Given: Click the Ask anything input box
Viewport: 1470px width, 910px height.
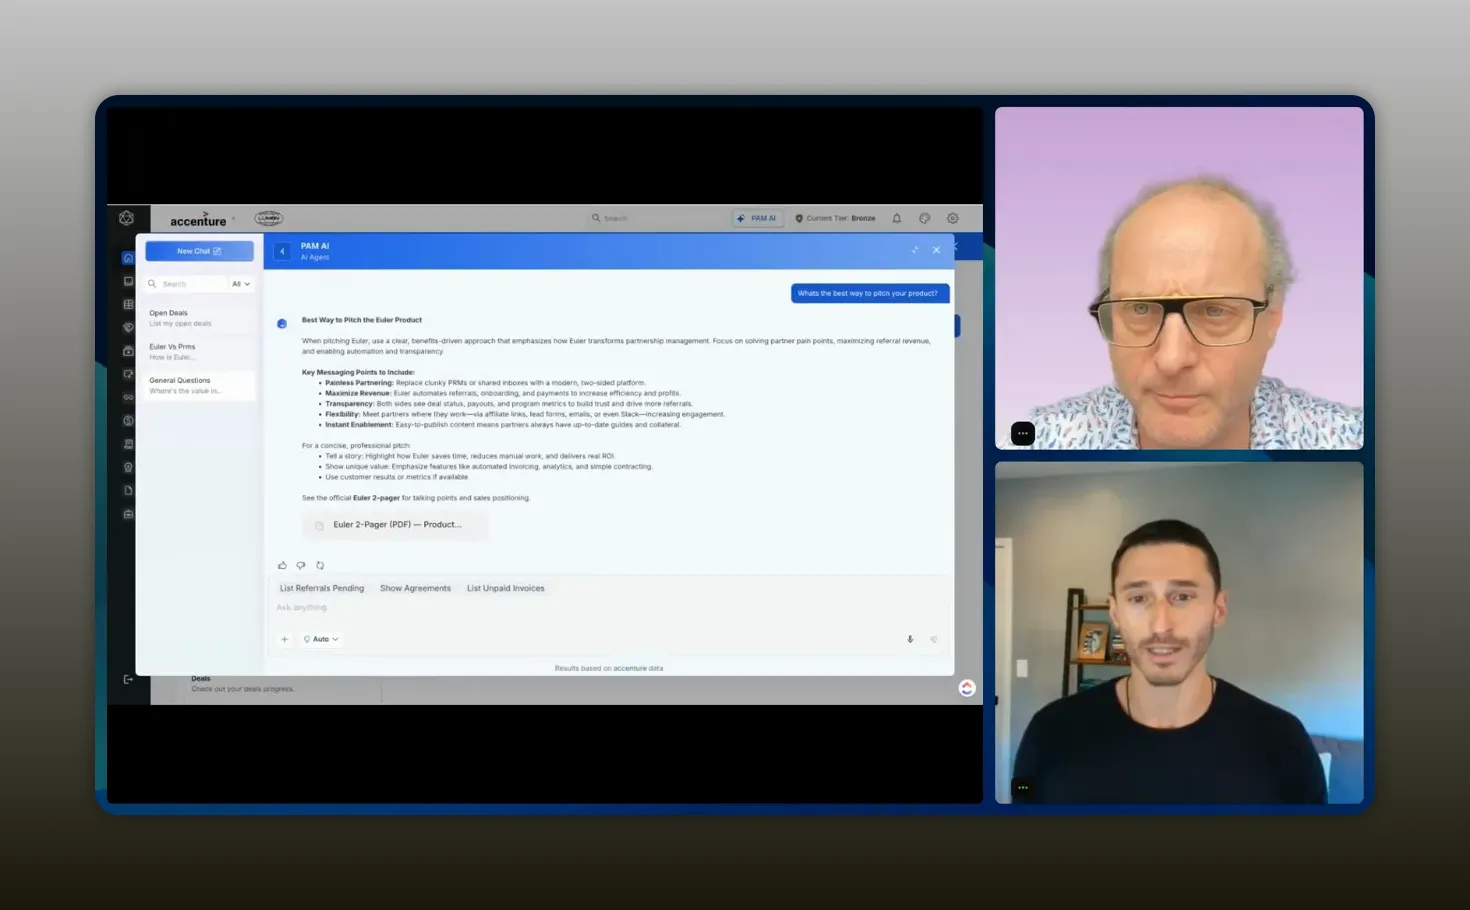Looking at the screenshot, I should click(x=608, y=608).
